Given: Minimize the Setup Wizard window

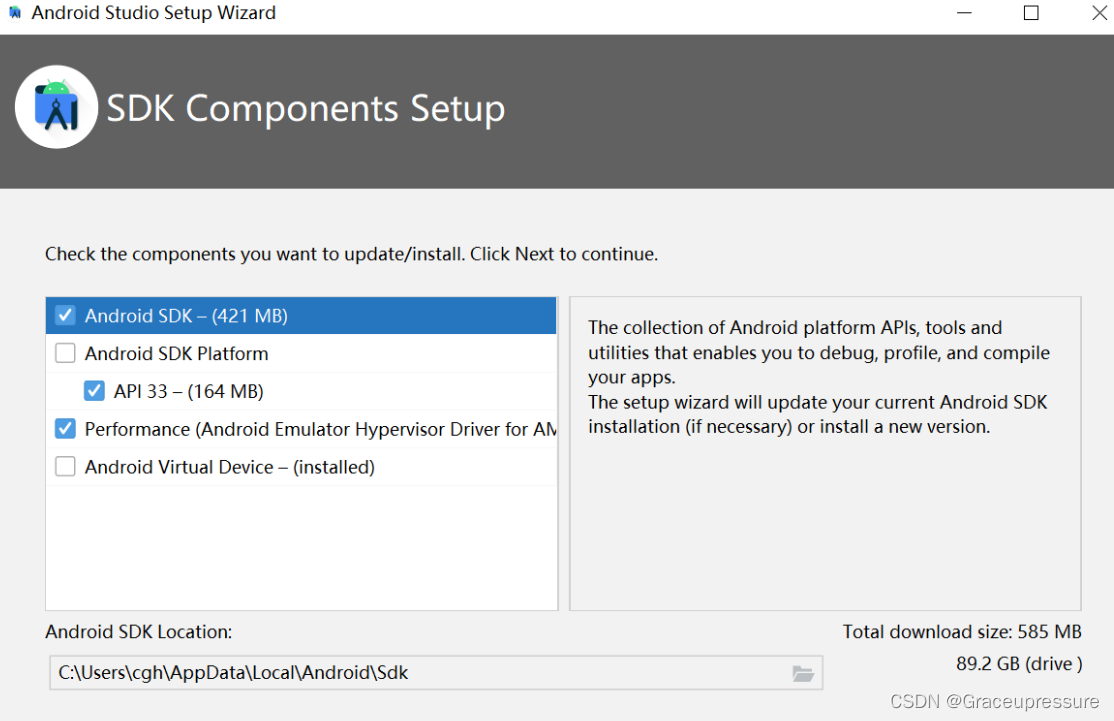Looking at the screenshot, I should [964, 13].
